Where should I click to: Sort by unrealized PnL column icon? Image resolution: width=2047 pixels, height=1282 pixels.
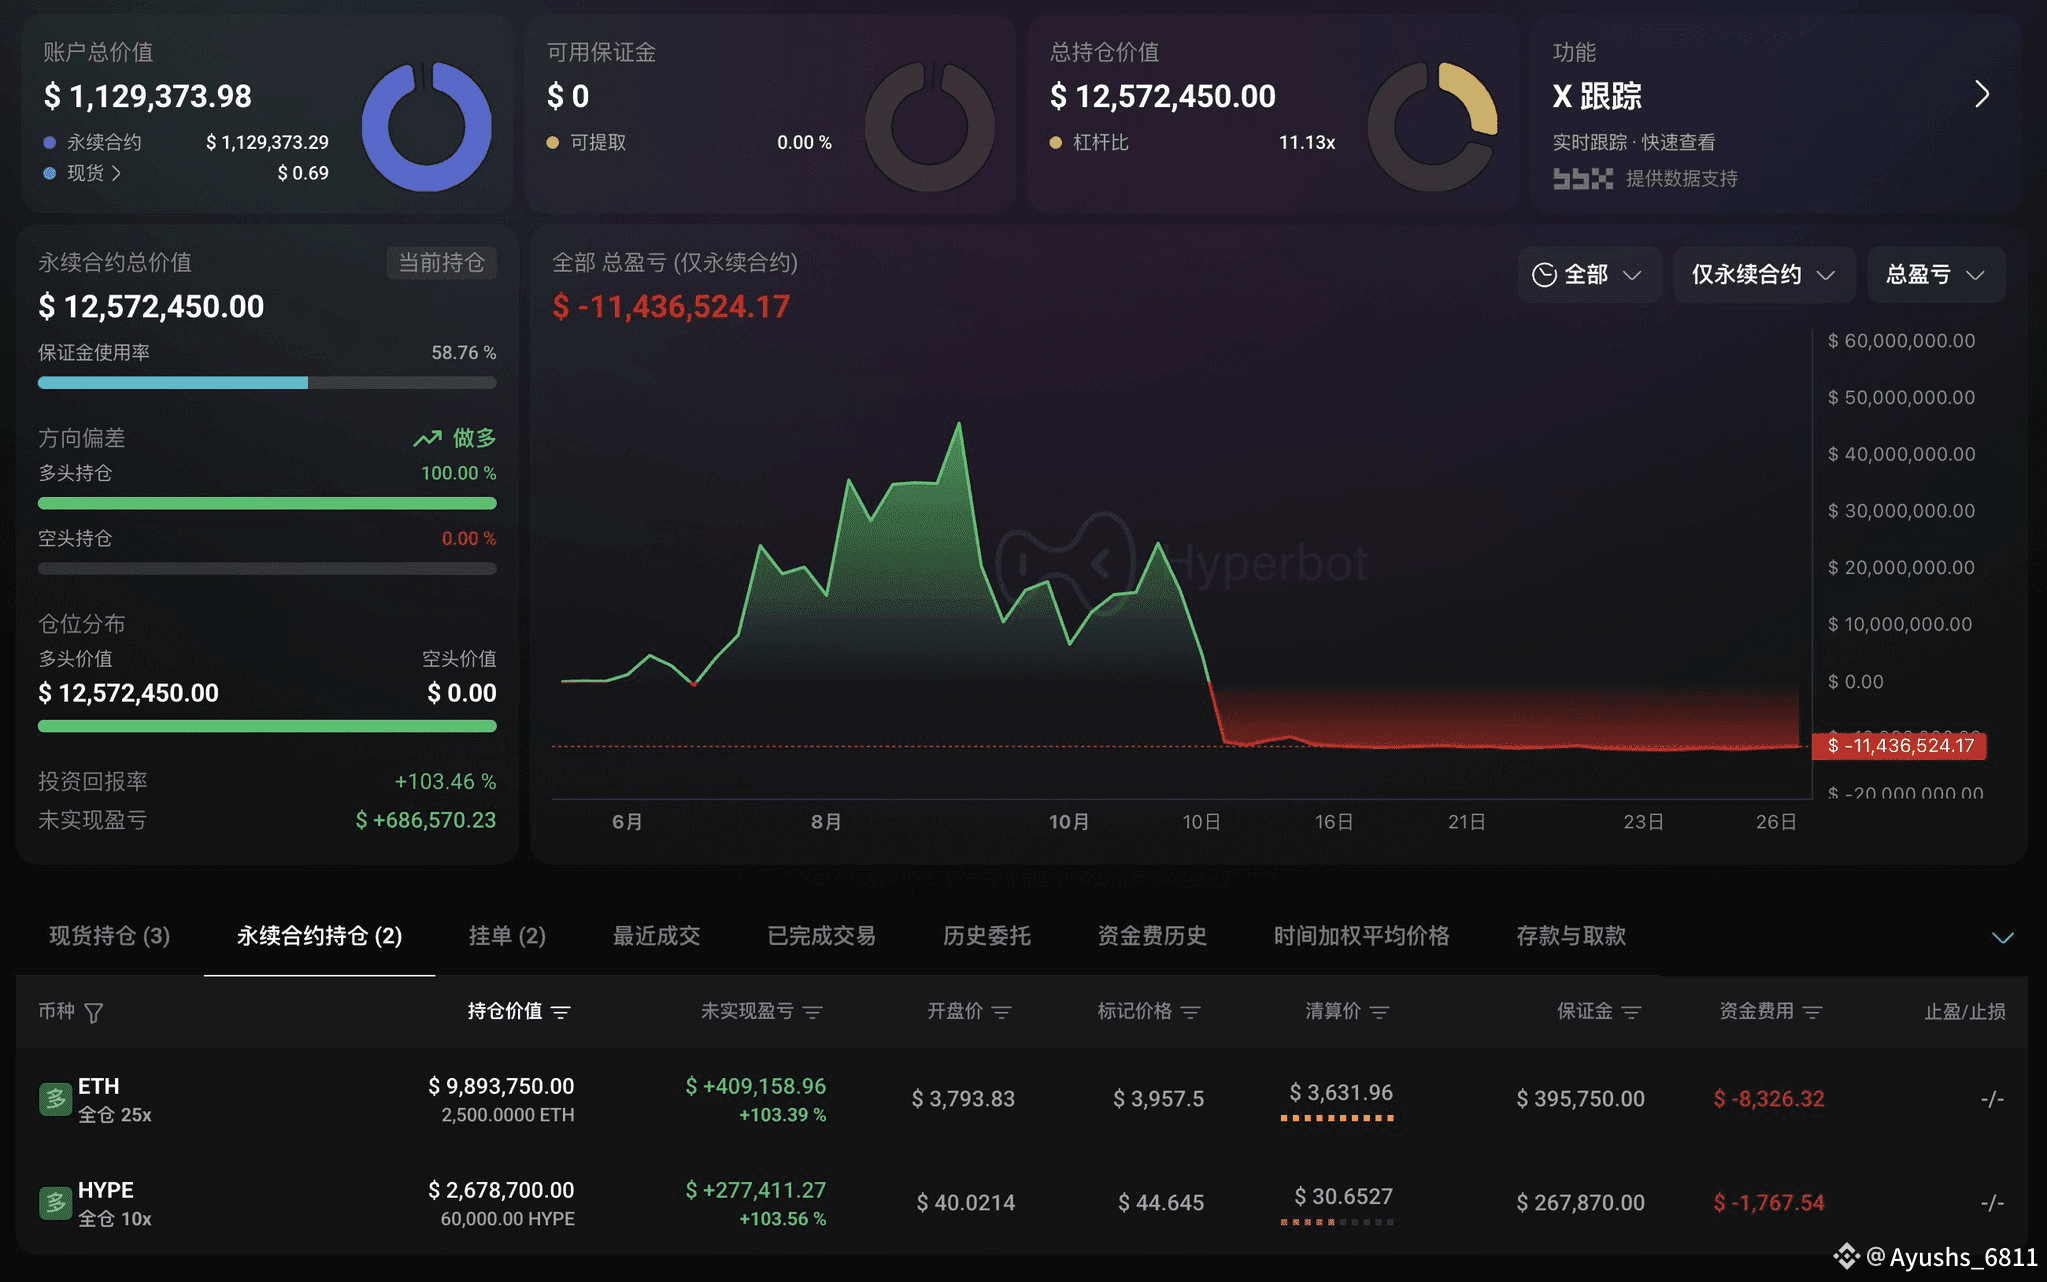point(813,1012)
